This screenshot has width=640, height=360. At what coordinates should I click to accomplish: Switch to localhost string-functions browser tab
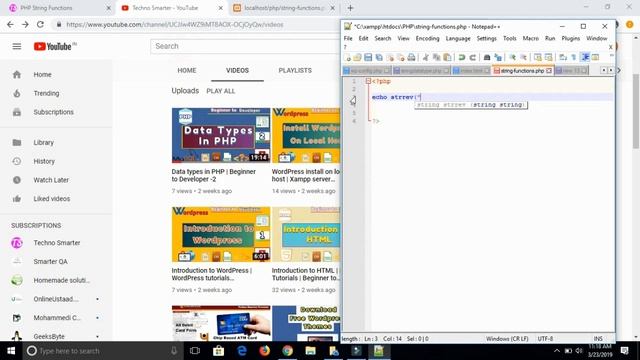[284, 8]
